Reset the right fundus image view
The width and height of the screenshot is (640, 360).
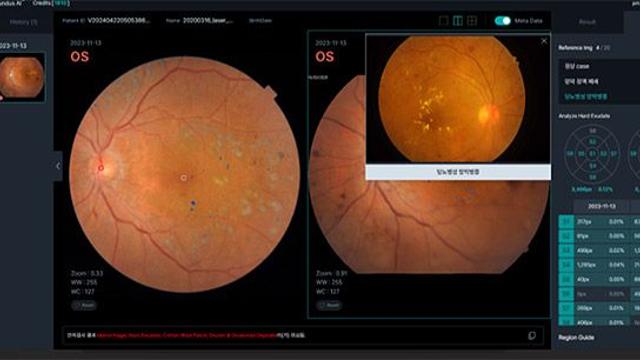coord(329,305)
